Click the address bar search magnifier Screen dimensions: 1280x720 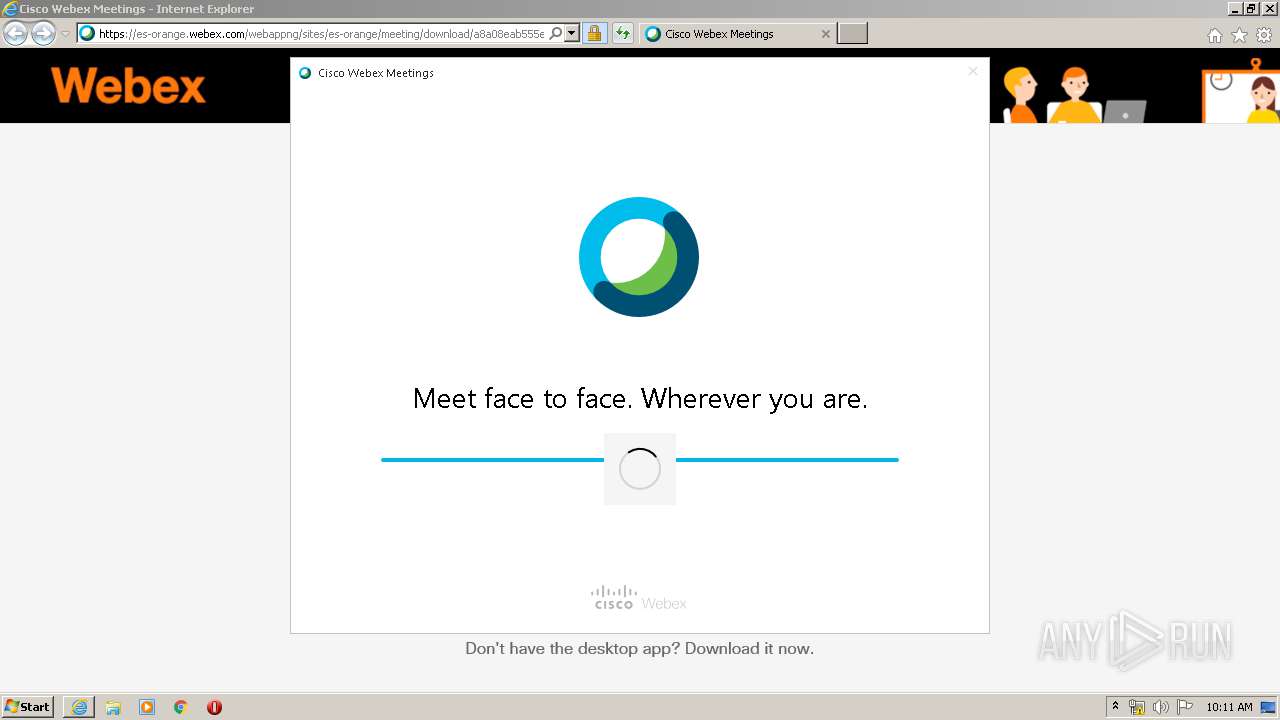[x=556, y=34]
